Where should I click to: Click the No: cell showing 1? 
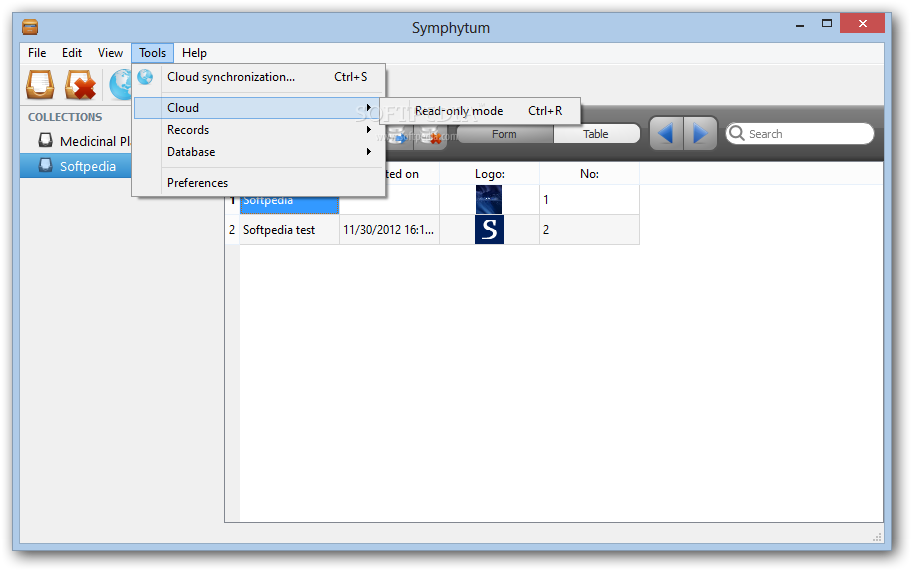pyautogui.click(x=589, y=199)
